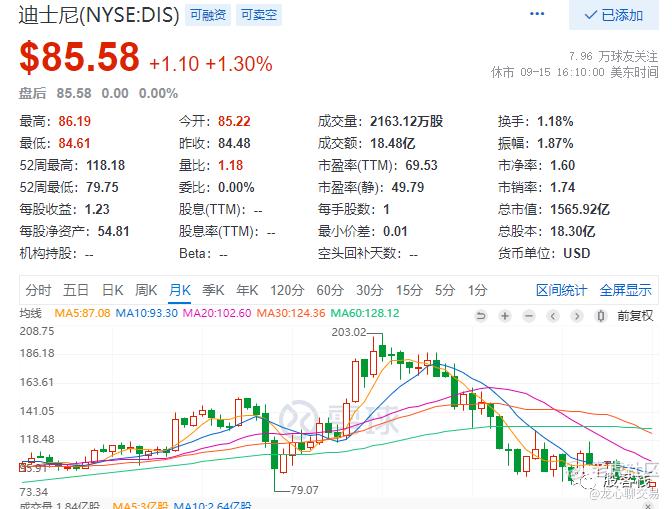672x509 pixels.
Task: Click the MA30:124.36 moving average label
Action: 291,313
